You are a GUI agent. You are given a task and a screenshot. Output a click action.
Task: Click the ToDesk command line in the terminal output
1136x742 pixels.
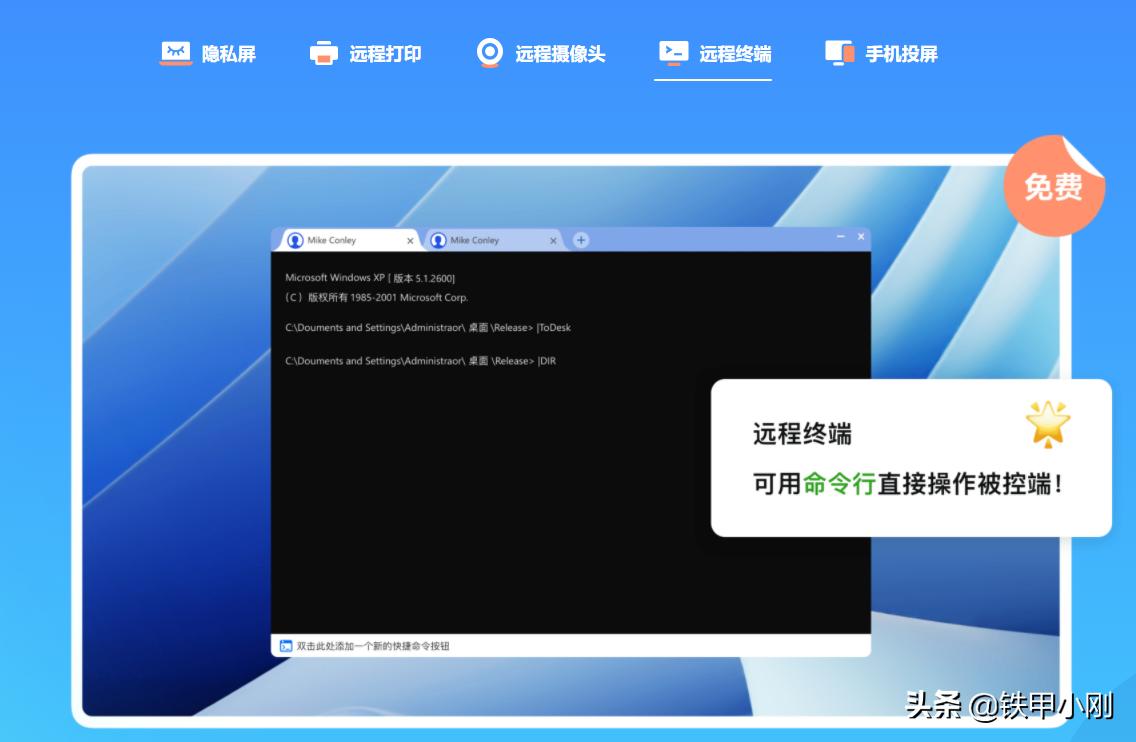point(428,327)
